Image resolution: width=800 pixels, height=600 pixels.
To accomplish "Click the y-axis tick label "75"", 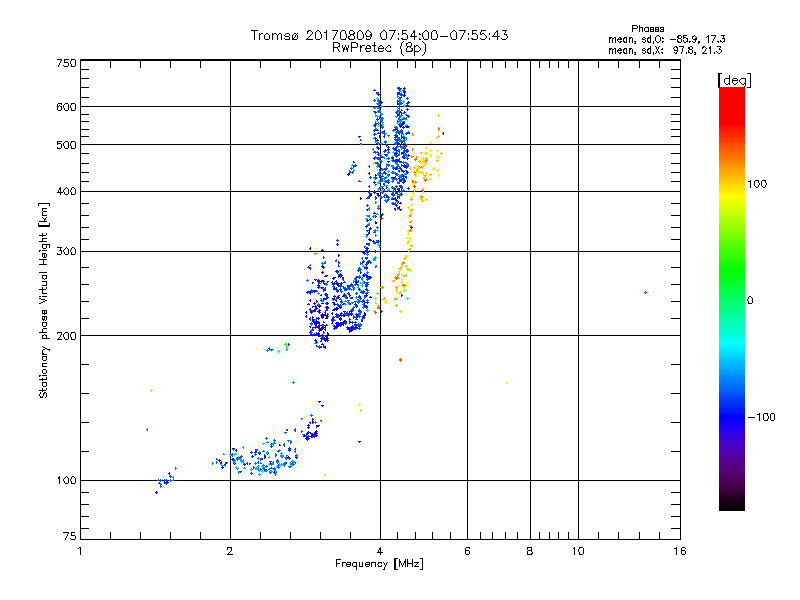I will [x=70, y=536].
